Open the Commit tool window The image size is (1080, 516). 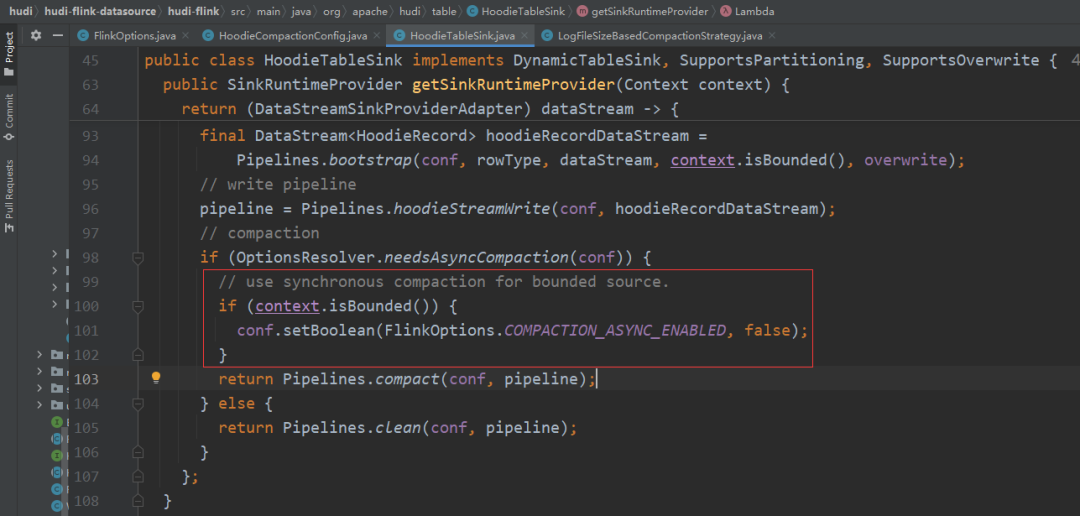coord(9,117)
